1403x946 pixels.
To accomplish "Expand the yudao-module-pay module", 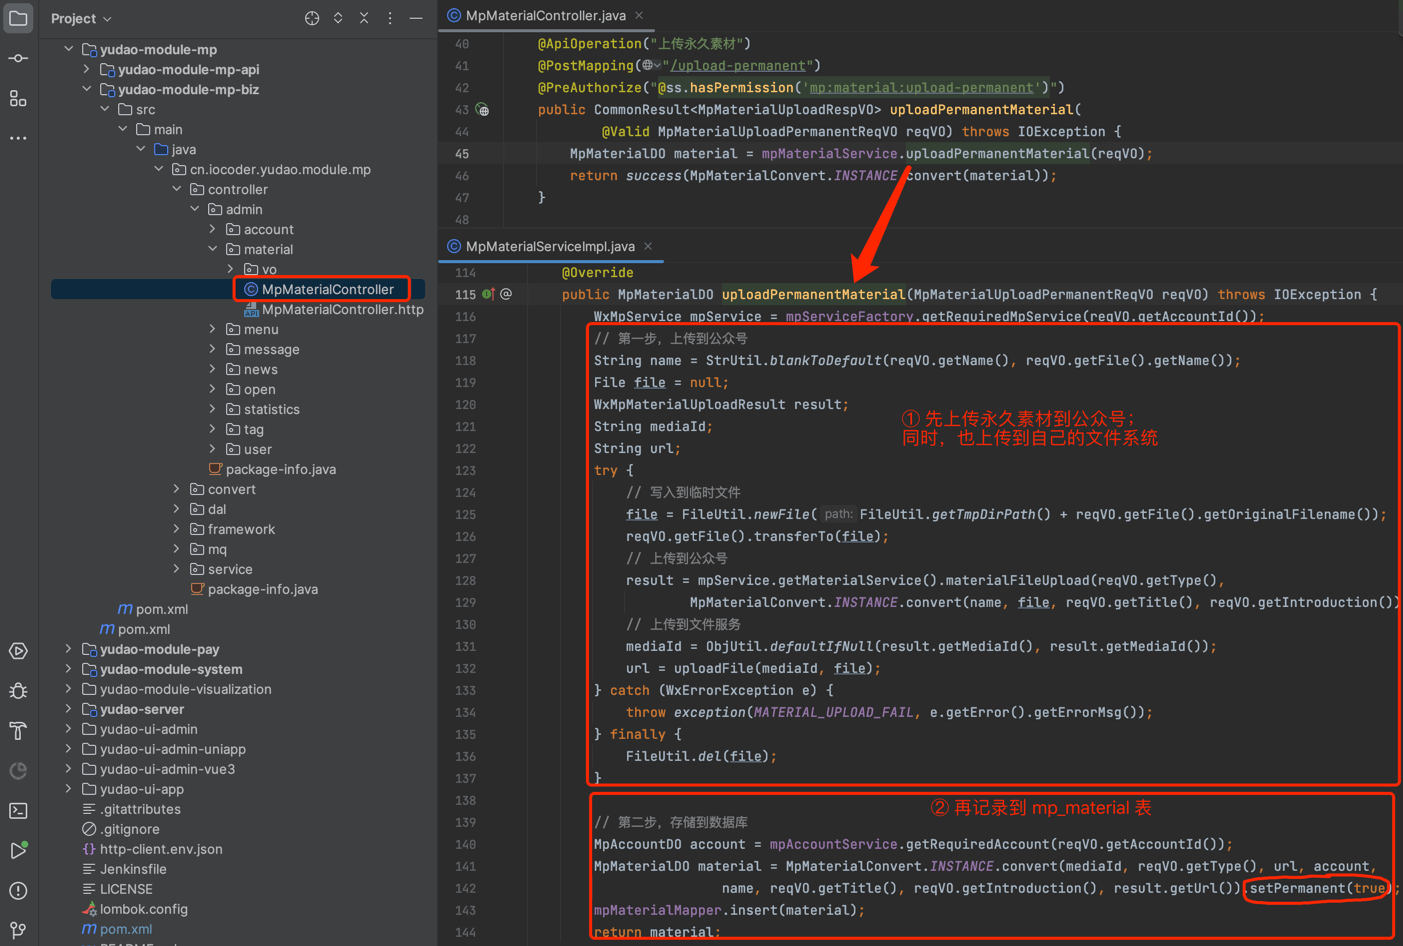I will pyautogui.click(x=68, y=649).
